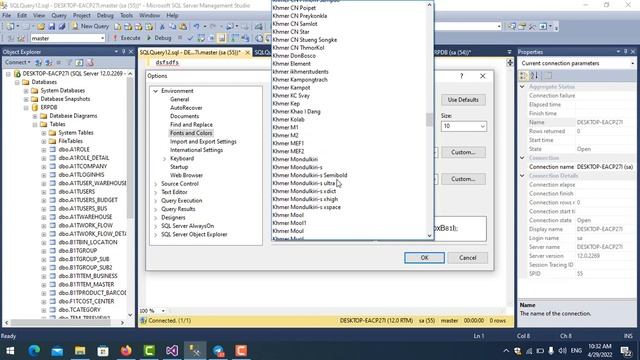640x360 pixels.
Task: Expand System Databases in Object Explorer
Action: pyautogui.click(x=26, y=91)
